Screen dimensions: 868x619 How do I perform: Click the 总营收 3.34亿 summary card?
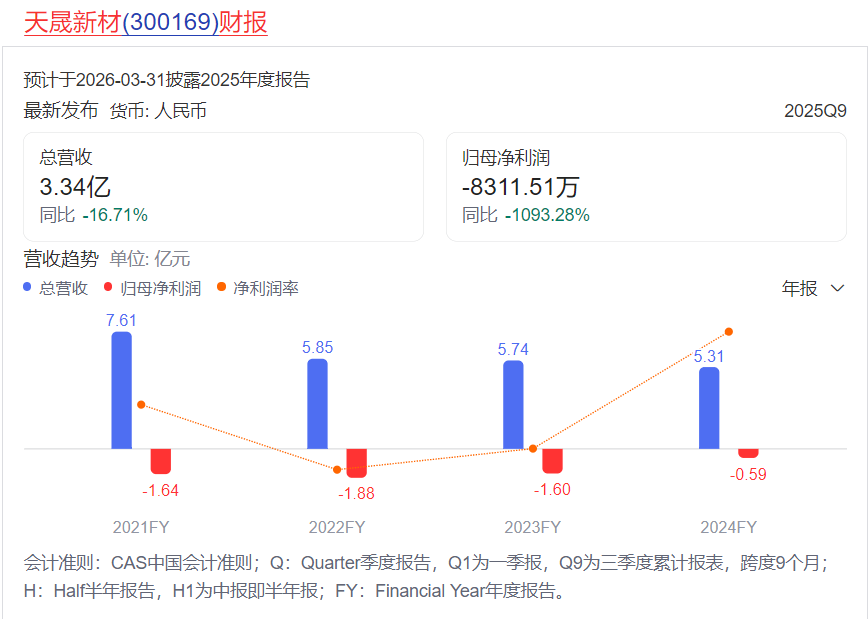pos(223,187)
